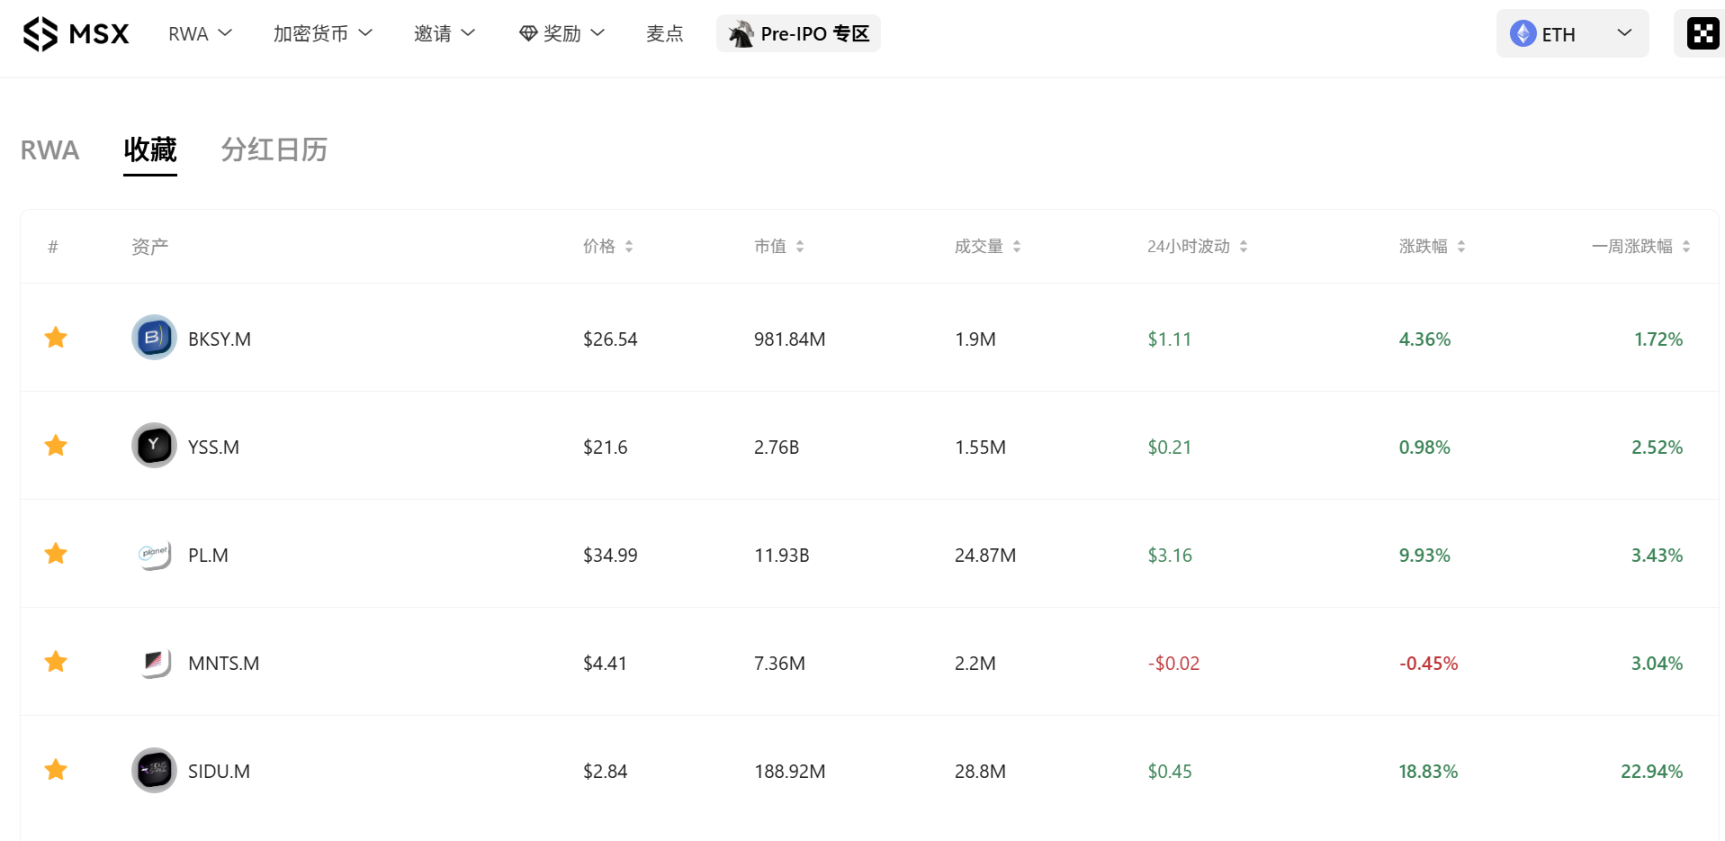Open the Pre-IPO 专区 button
Viewport: 1725px width, 841px height.
pyautogui.click(x=798, y=34)
